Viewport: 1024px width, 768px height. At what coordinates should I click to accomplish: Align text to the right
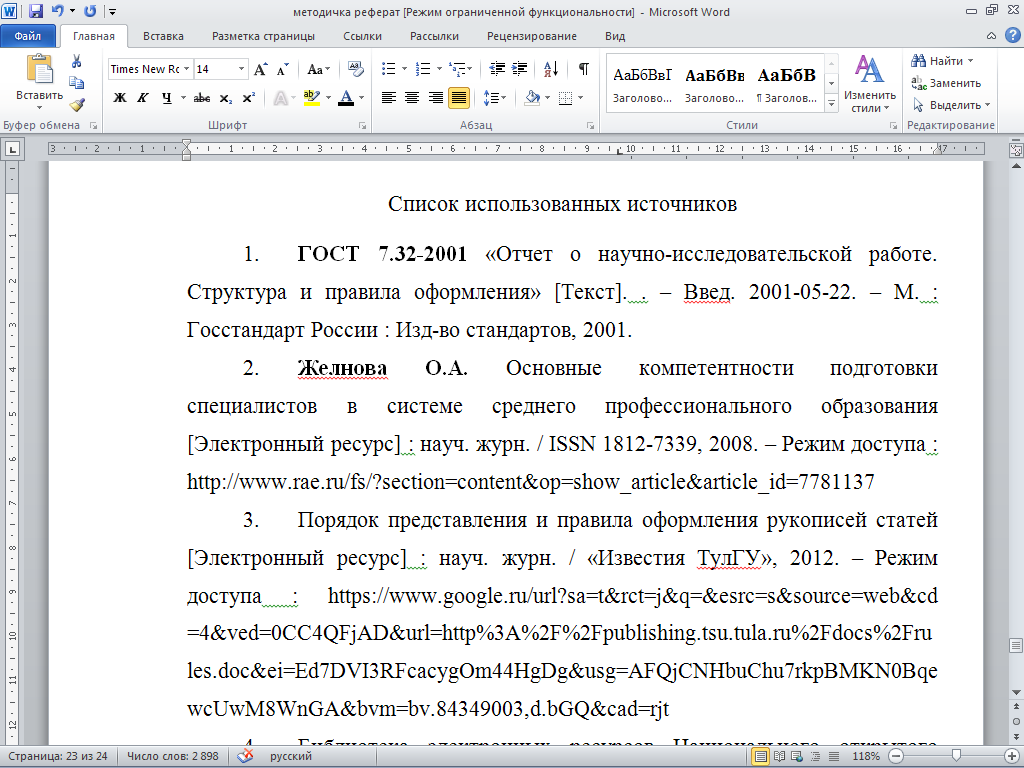click(435, 98)
